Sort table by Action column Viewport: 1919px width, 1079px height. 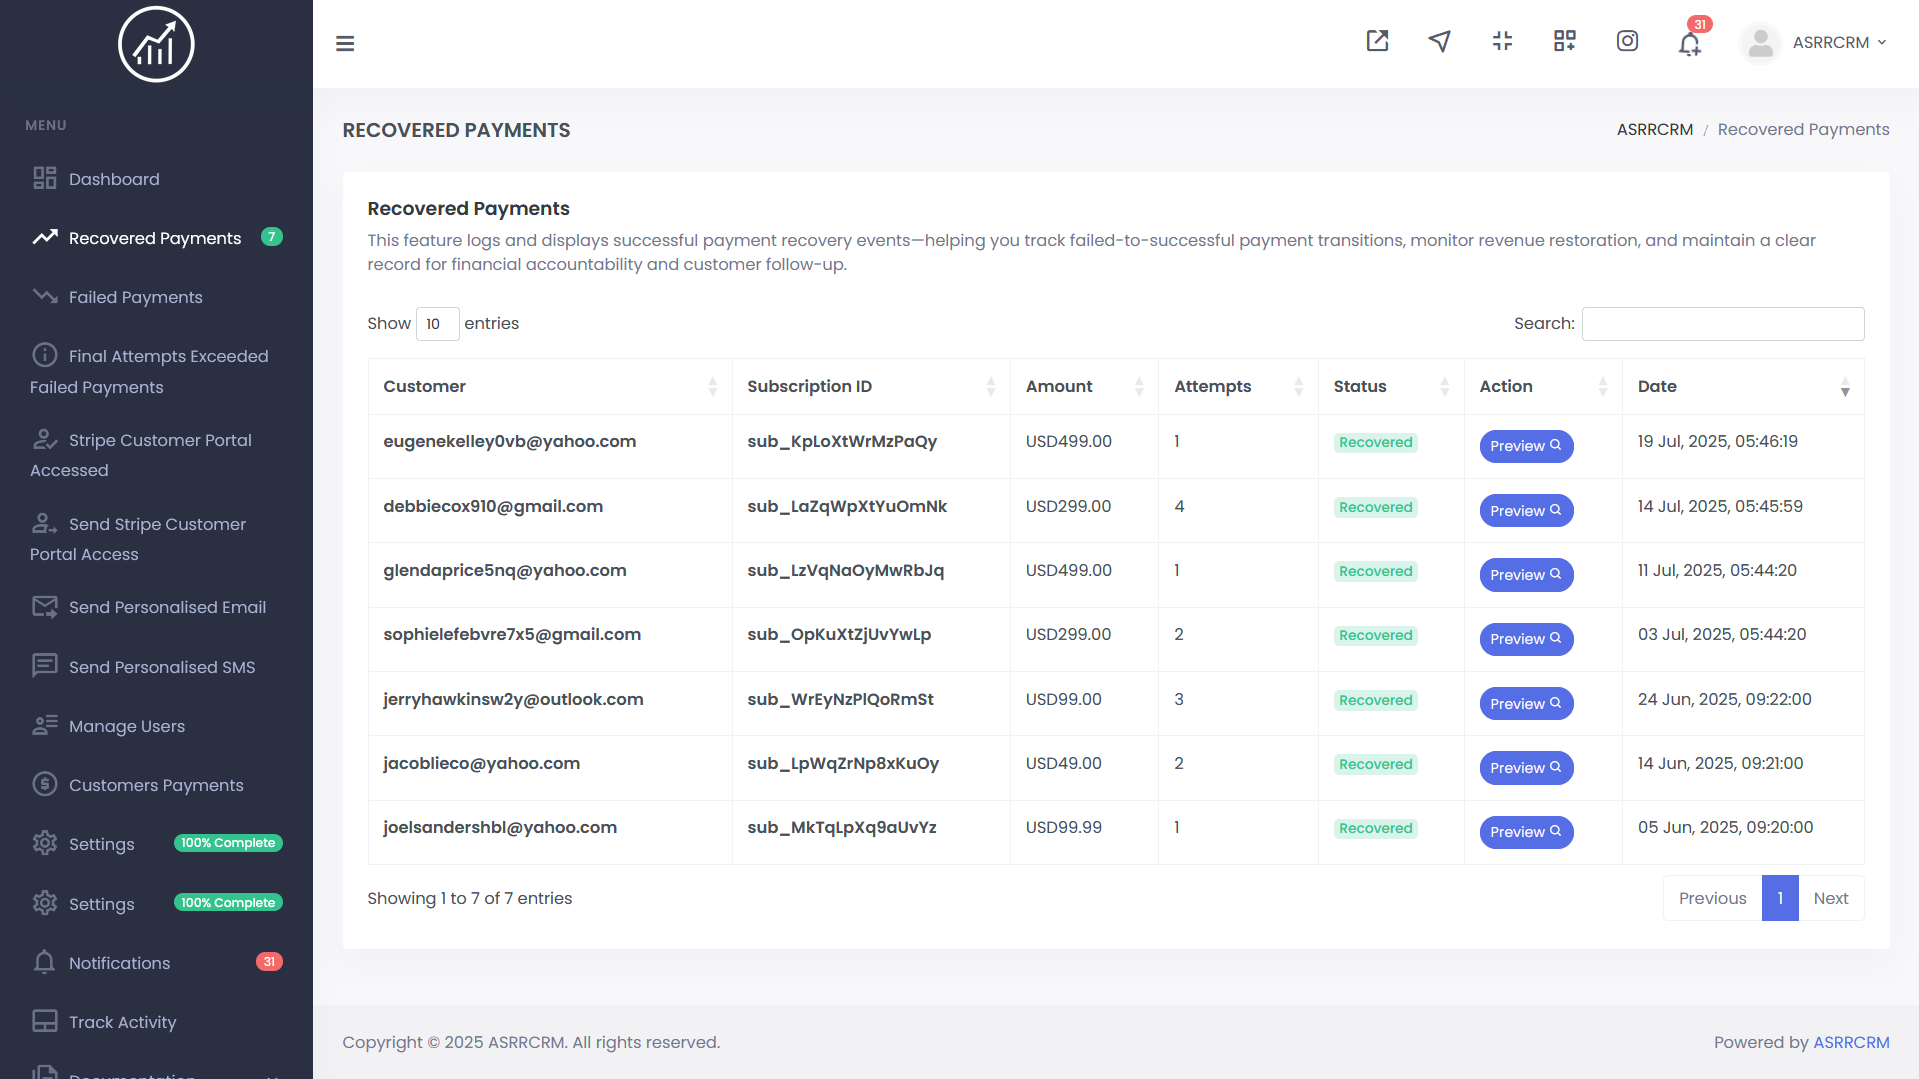click(1543, 386)
